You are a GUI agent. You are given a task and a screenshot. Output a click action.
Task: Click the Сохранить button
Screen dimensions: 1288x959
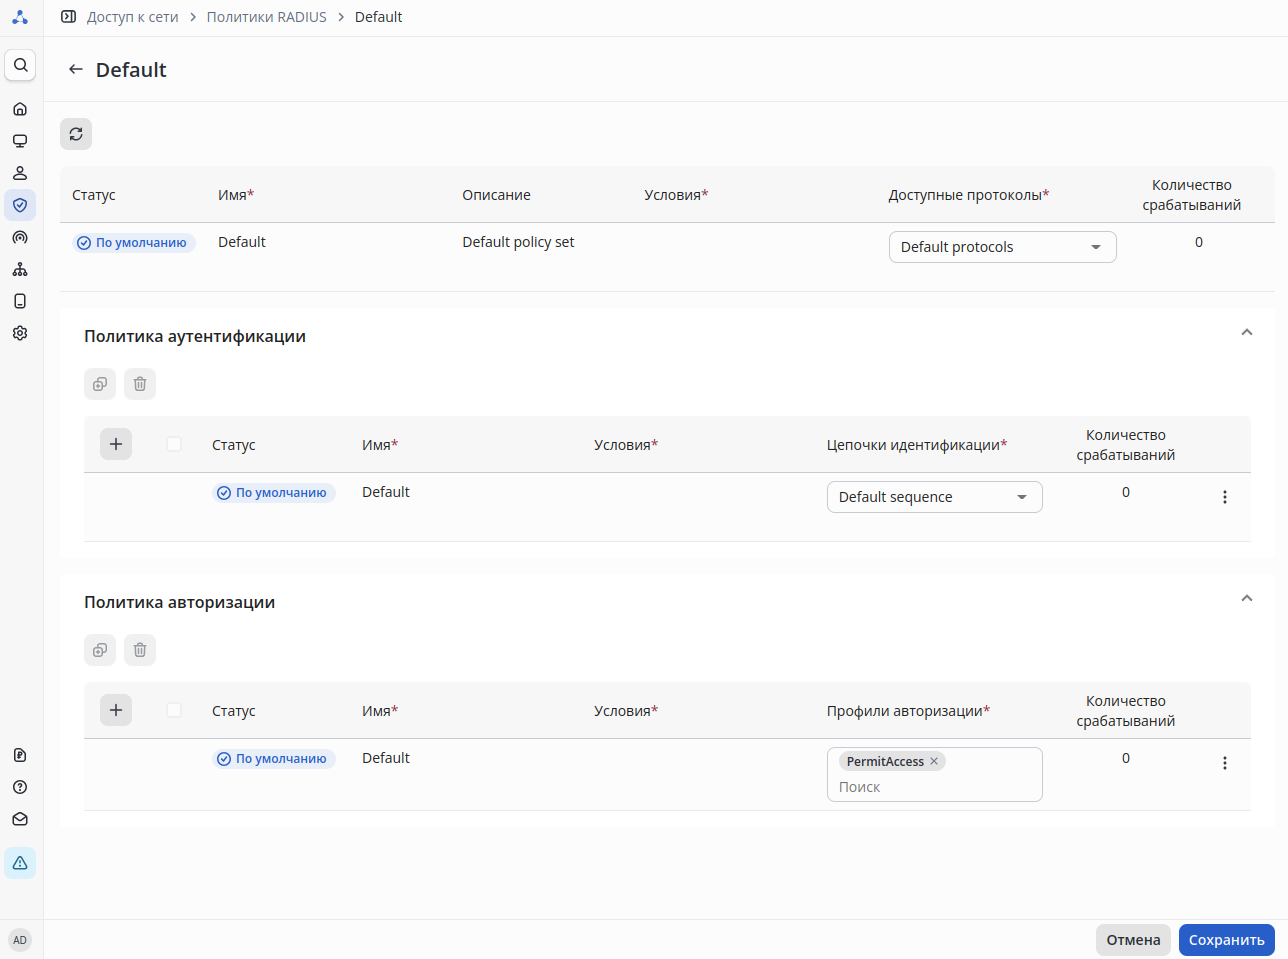coord(1226,940)
